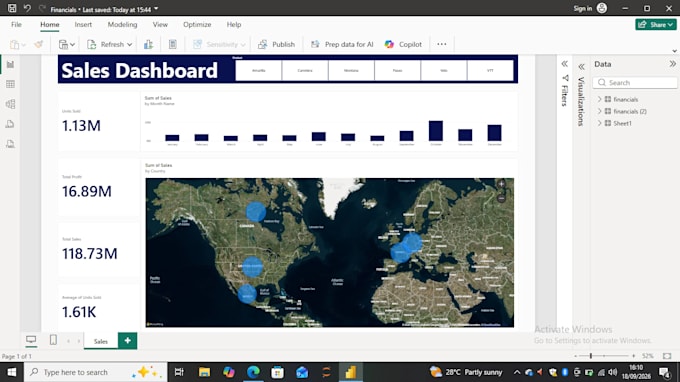Click the Mexico bubble on the map
The height and width of the screenshot is (382, 680).
pos(247,294)
